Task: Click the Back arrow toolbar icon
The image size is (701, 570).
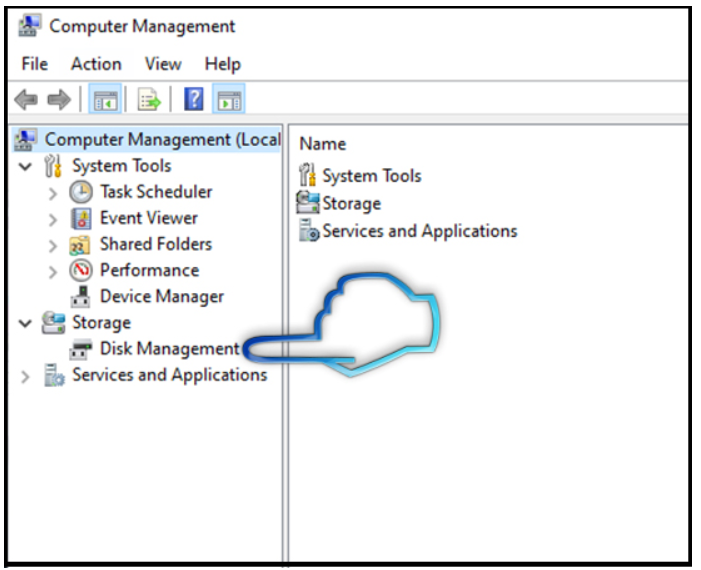Action: [26, 99]
